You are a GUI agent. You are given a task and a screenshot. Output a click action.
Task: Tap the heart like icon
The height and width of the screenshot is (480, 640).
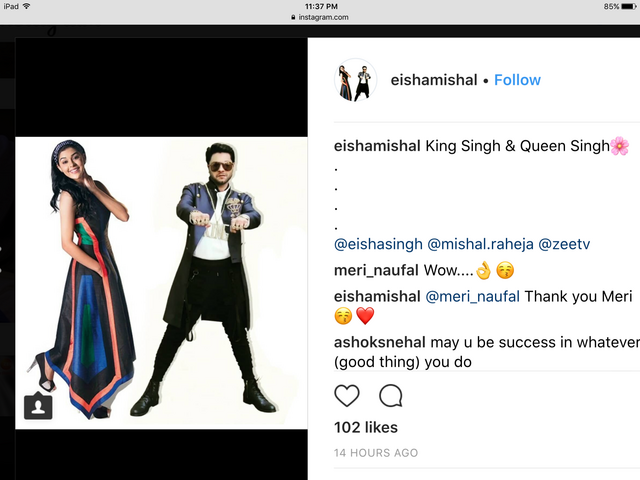point(347,396)
